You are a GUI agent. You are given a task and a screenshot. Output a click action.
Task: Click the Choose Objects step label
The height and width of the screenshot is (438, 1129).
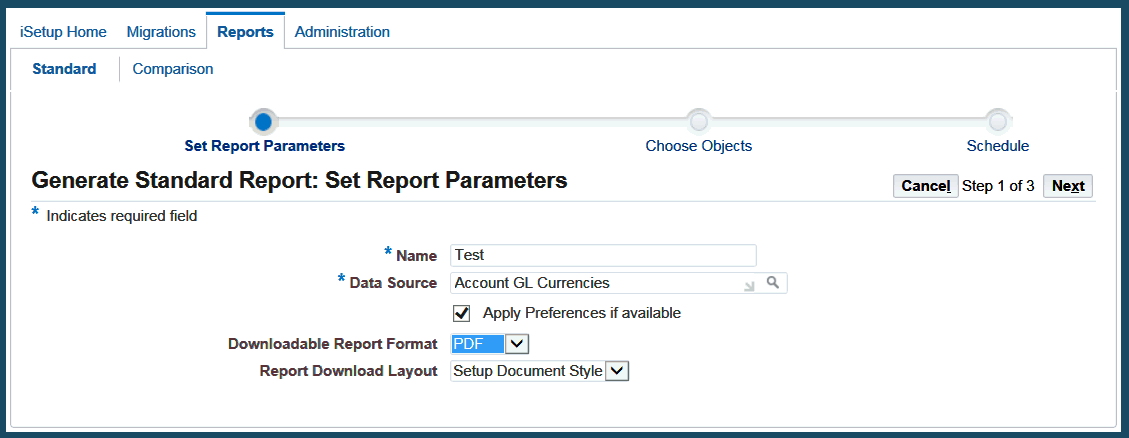click(699, 146)
